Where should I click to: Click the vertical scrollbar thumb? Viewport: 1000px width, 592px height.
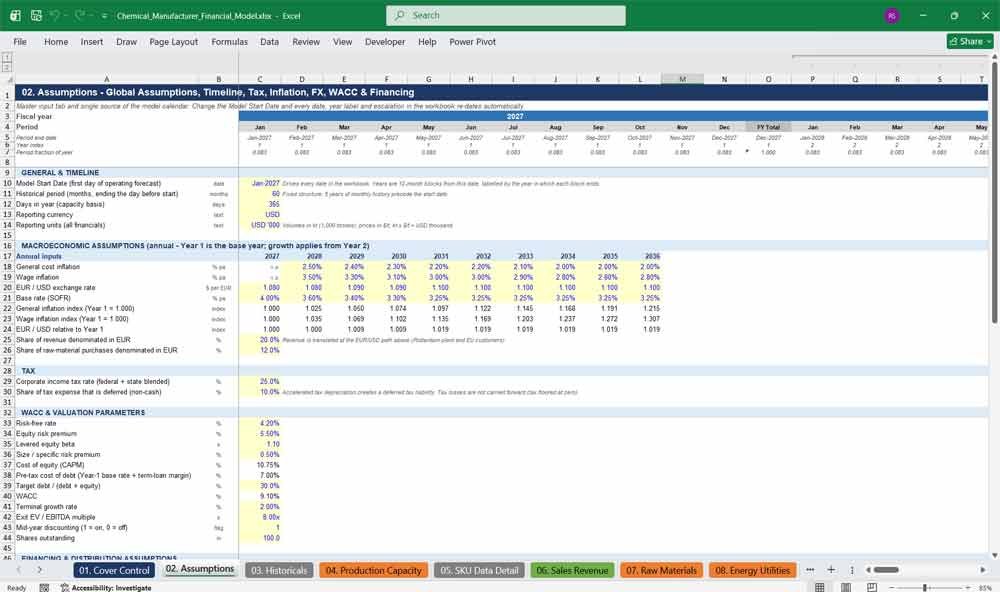click(994, 193)
